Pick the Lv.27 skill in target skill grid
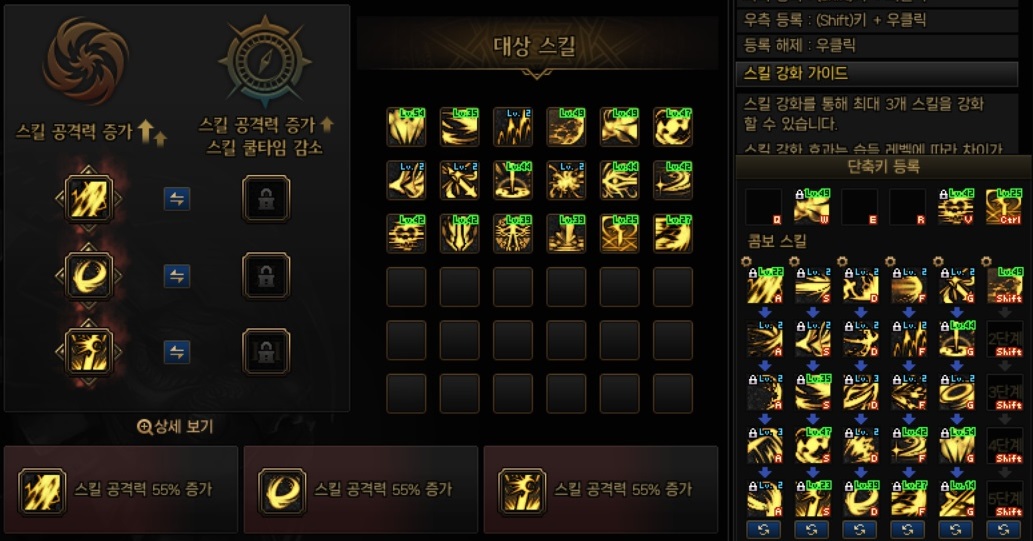The image size is (1033, 541). click(x=673, y=233)
